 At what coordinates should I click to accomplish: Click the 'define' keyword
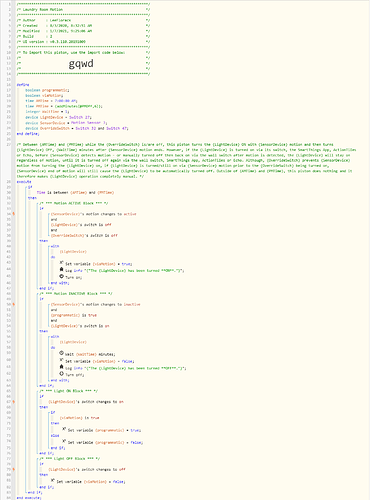[x=23, y=85]
